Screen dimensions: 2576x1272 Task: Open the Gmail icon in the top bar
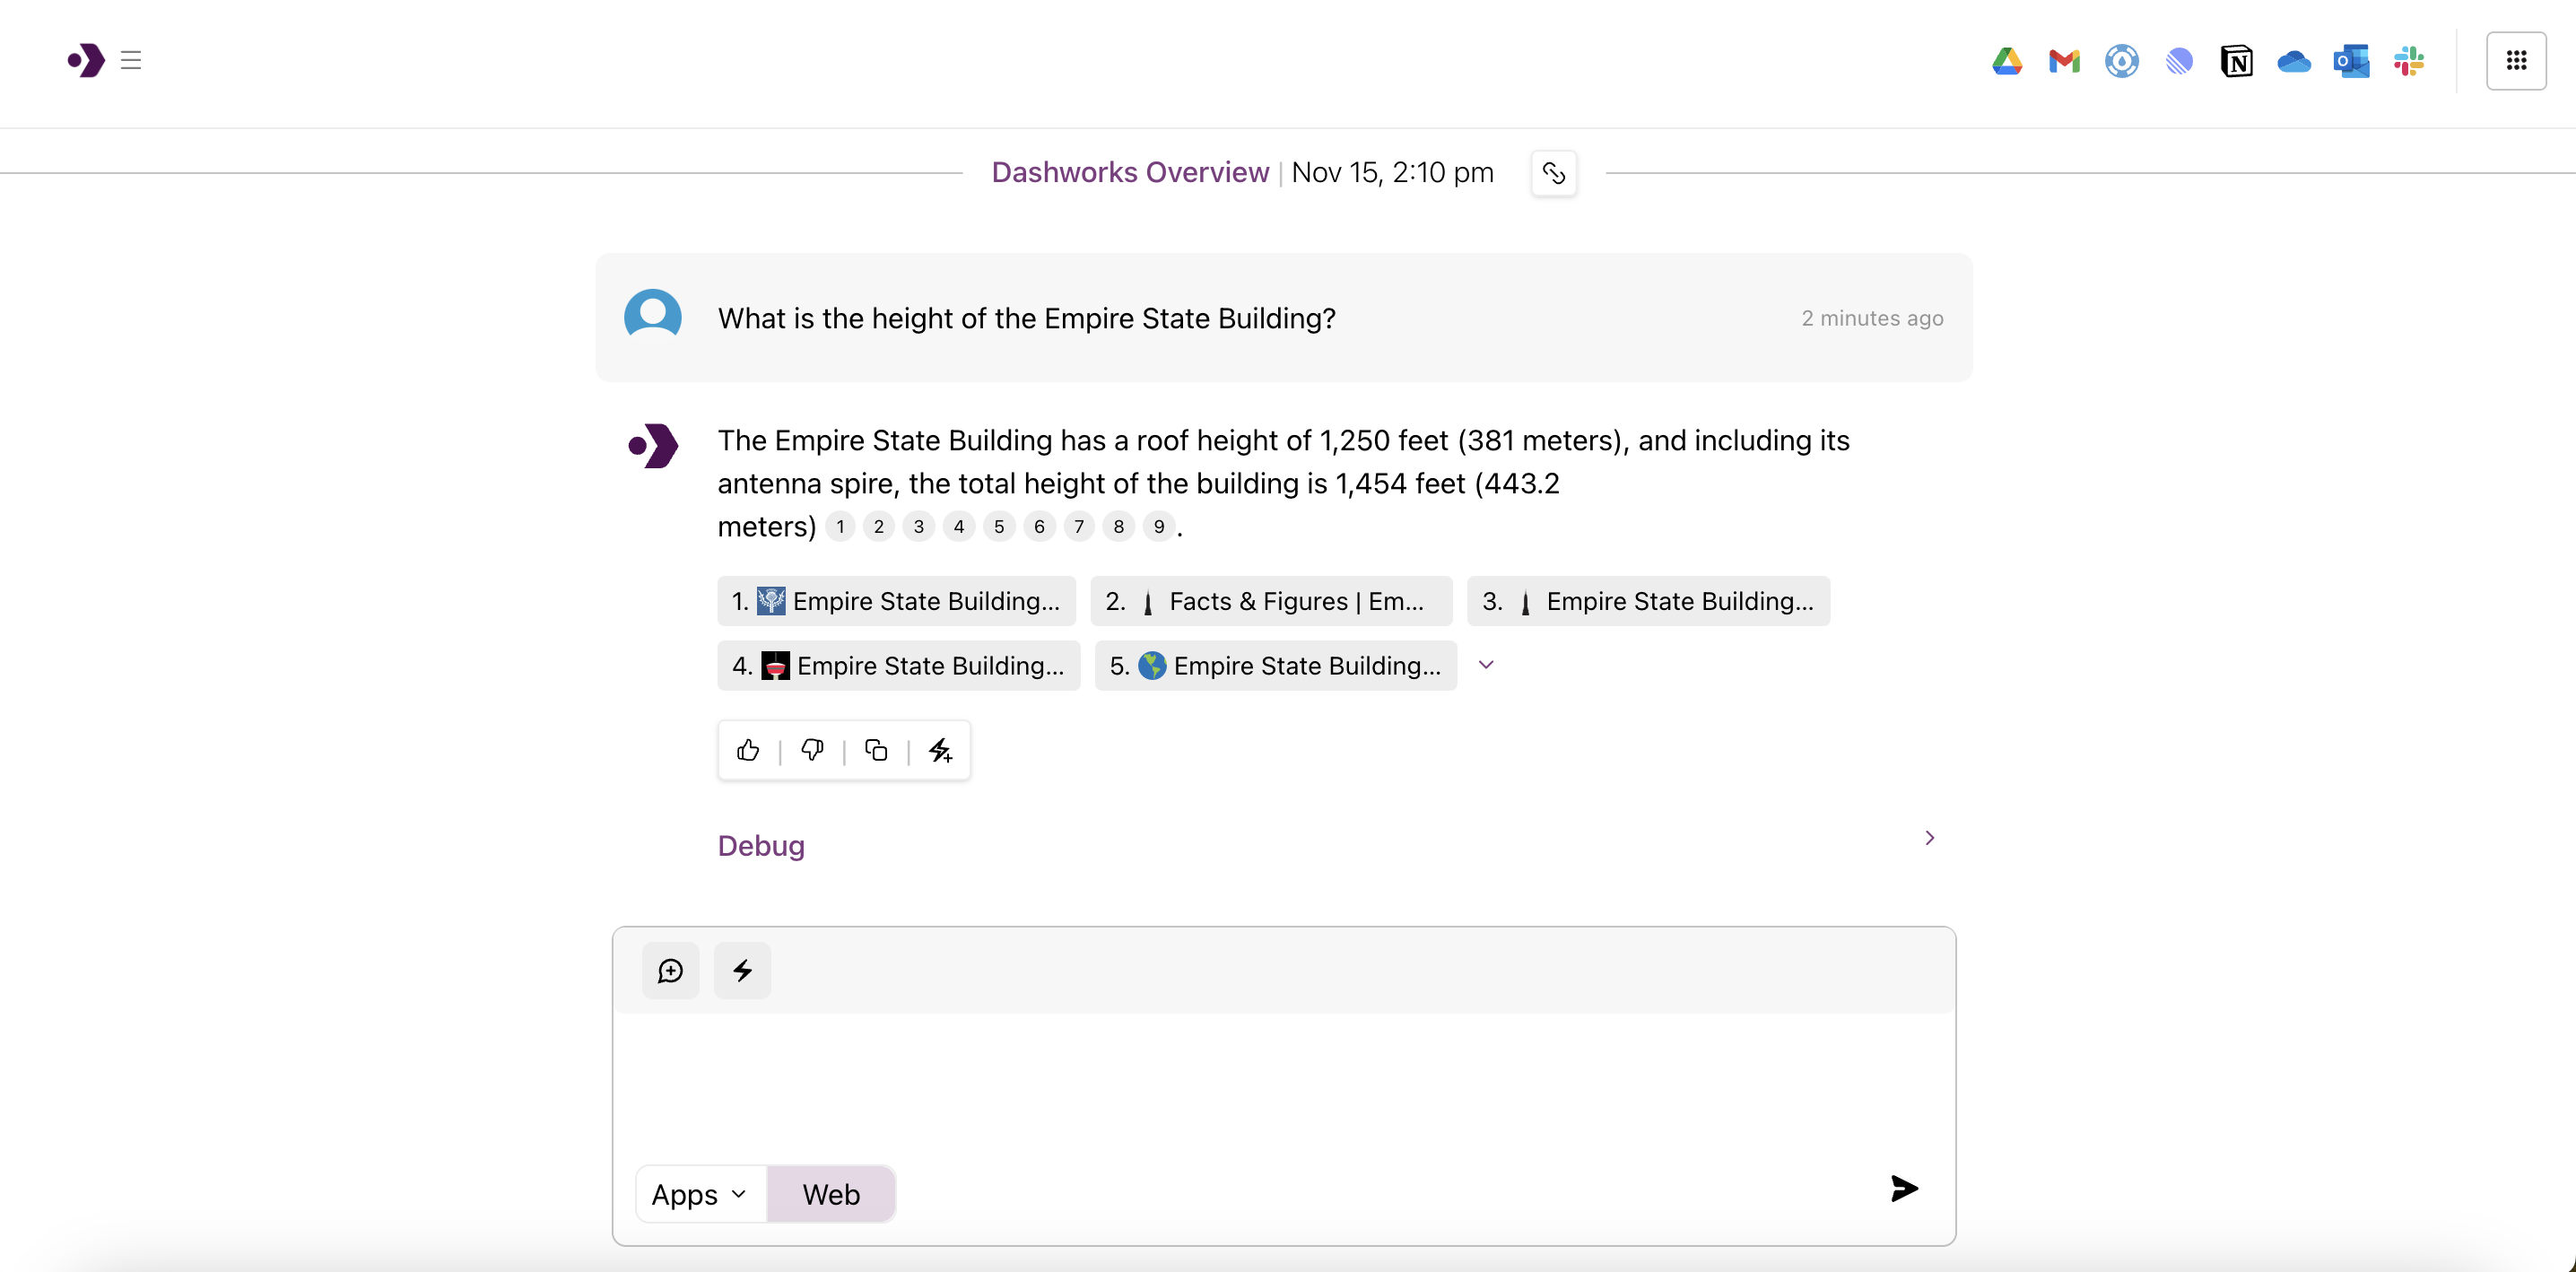tap(2064, 61)
